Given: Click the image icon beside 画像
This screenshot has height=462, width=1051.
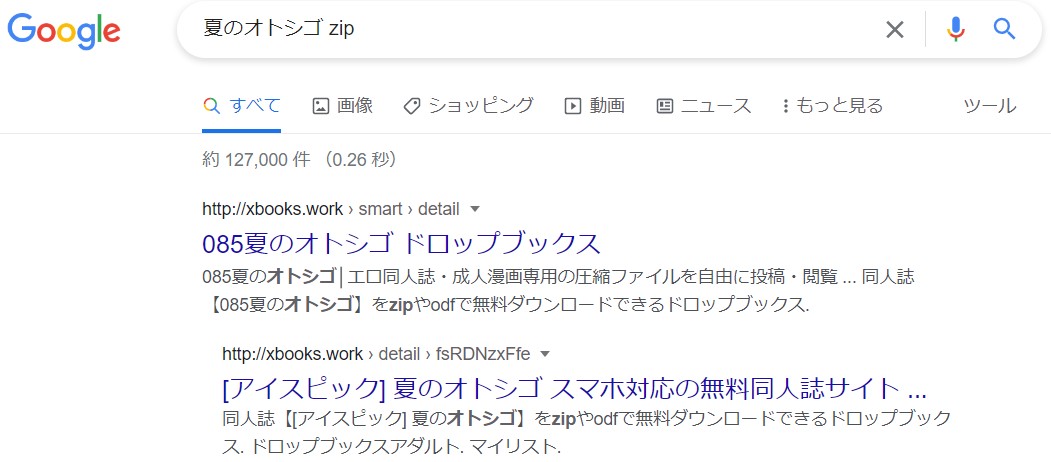Looking at the screenshot, I should [x=321, y=106].
